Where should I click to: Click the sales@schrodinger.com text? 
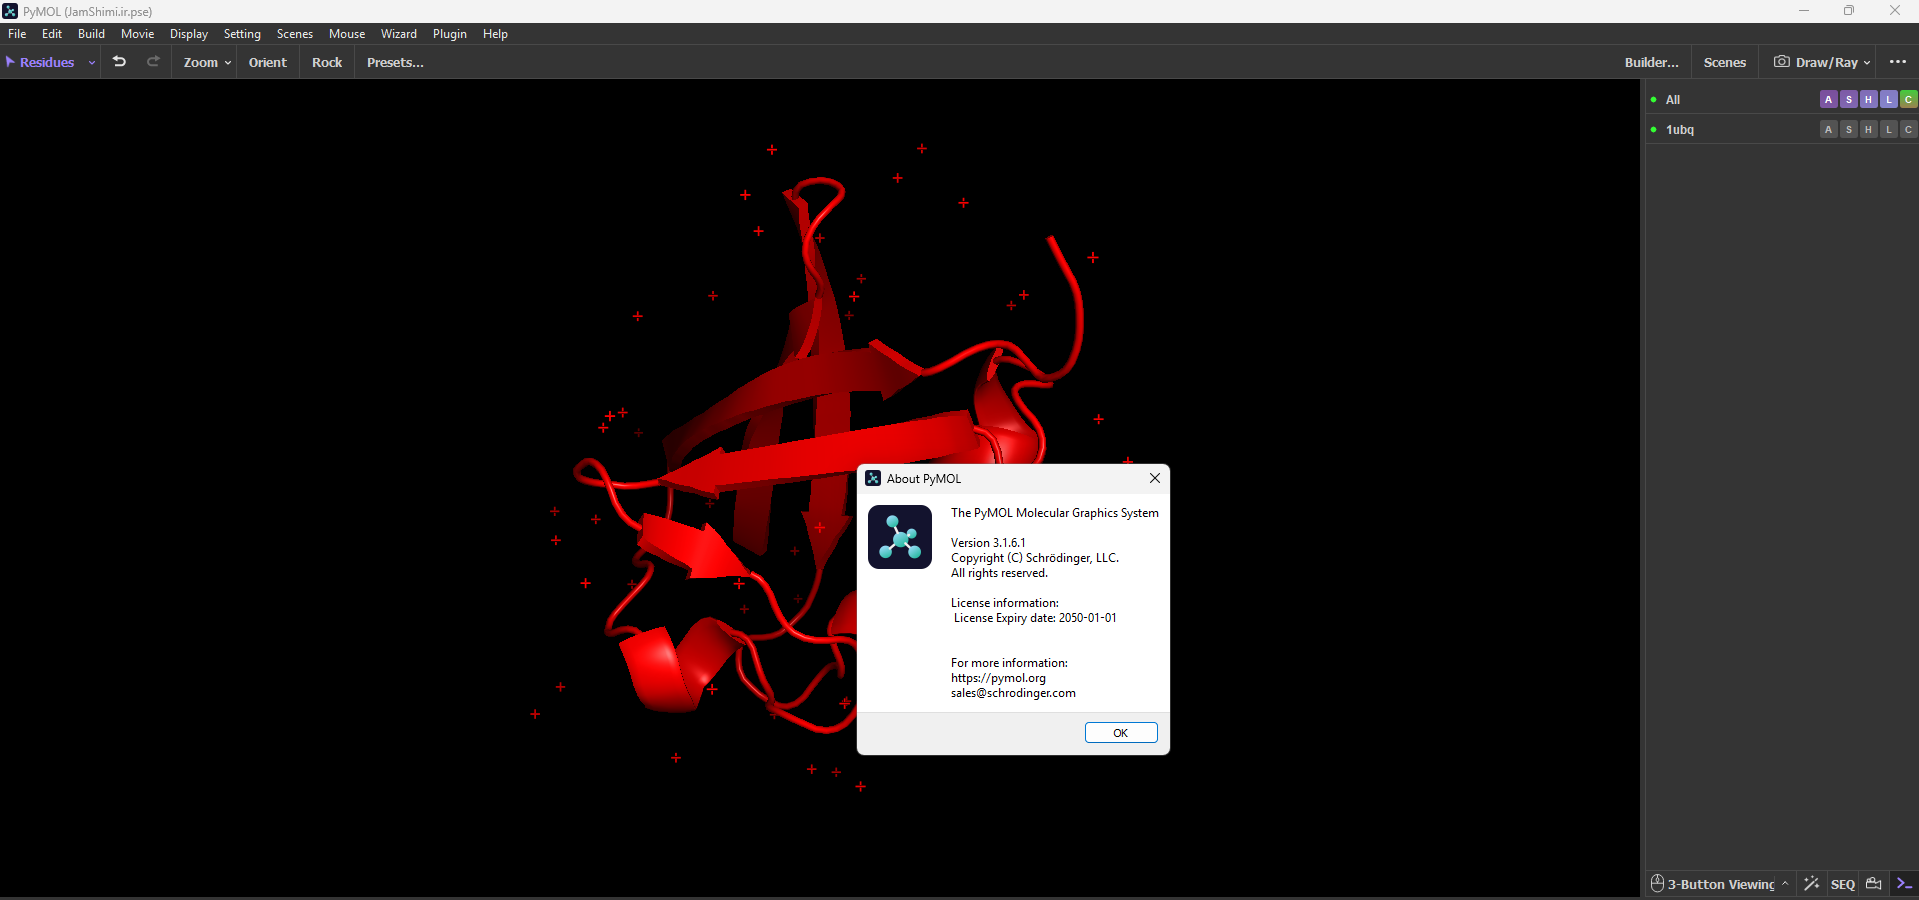coord(1013,693)
